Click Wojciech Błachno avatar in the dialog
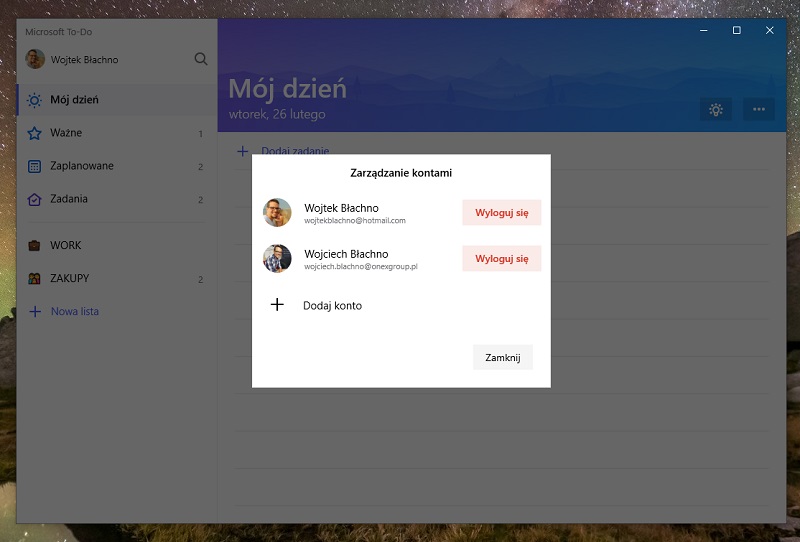Image resolution: width=800 pixels, height=542 pixels. click(x=277, y=258)
